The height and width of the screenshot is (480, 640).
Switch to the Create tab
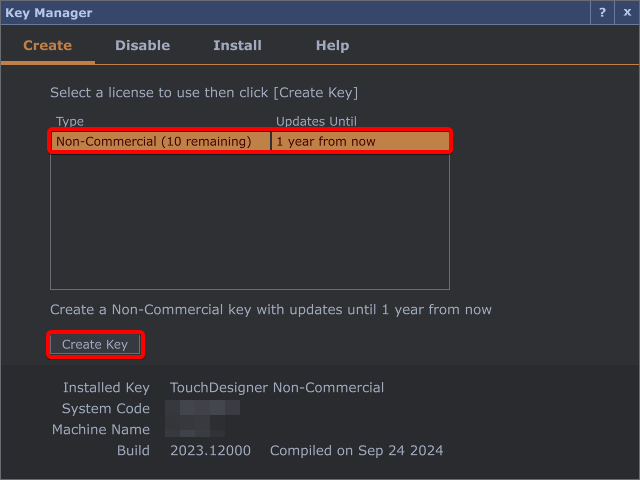pos(47,45)
